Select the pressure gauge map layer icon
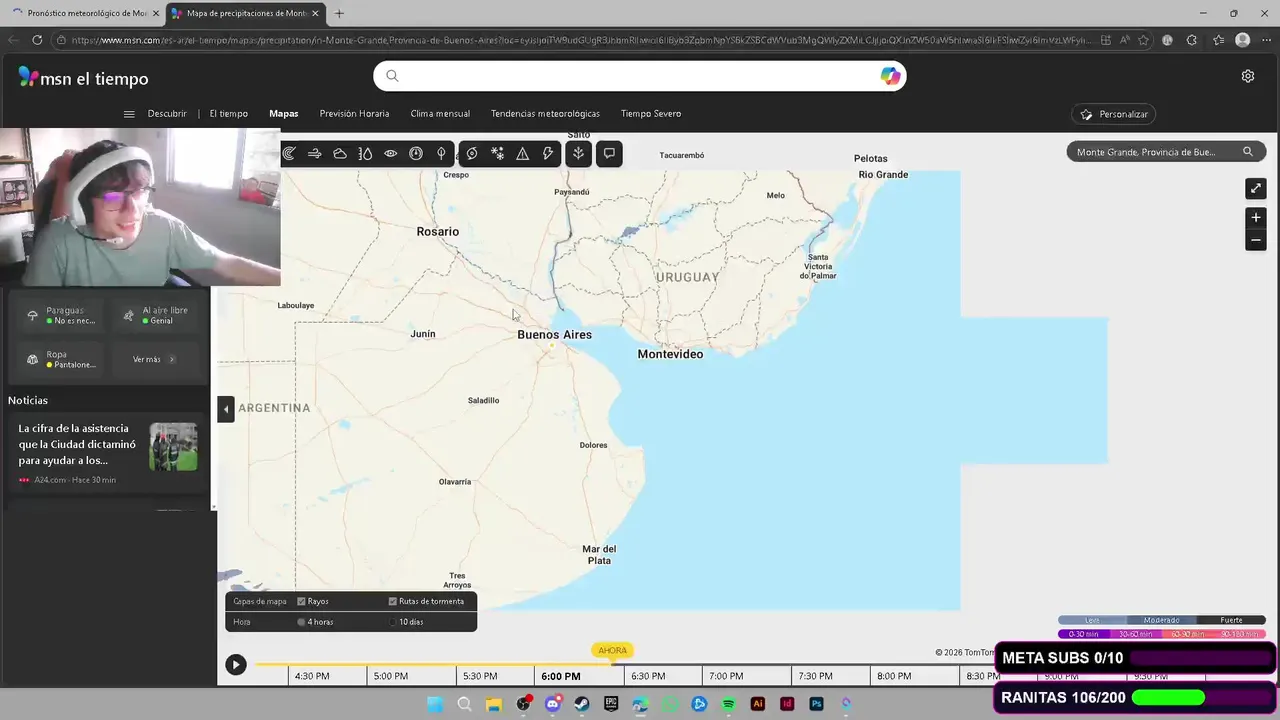This screenshot has height=720, width=1280. click(x=416, y=154)
